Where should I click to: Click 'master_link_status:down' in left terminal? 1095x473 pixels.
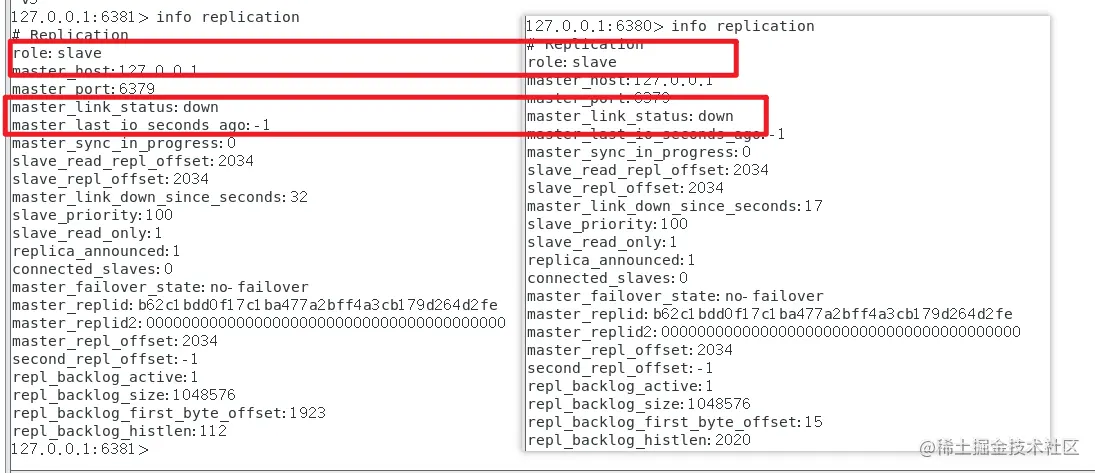(x=115, y=108)
